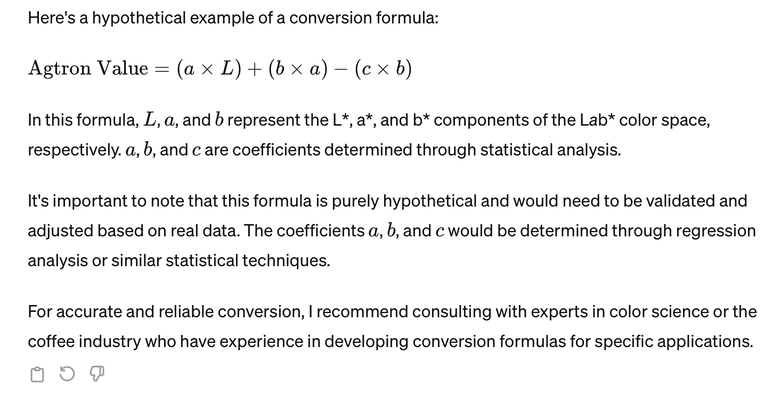
Task: Click the text "coefficients determined through statistical analysis"
Action: [426, 150]
